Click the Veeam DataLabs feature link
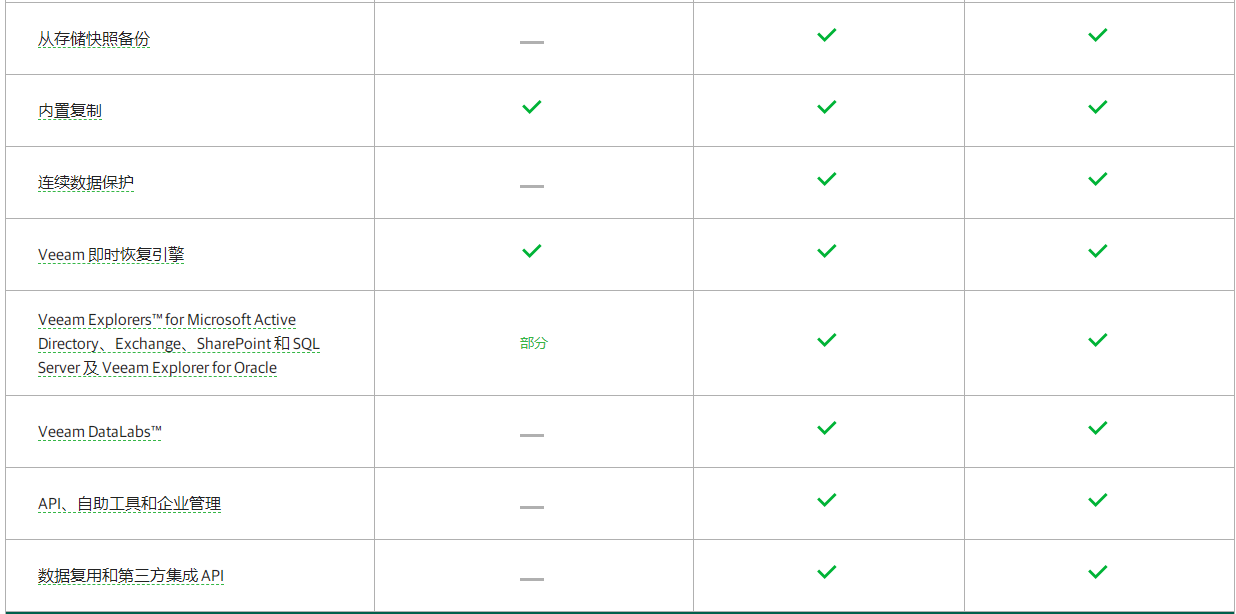Screen dimensions: 1236x614 coord(100,432)
